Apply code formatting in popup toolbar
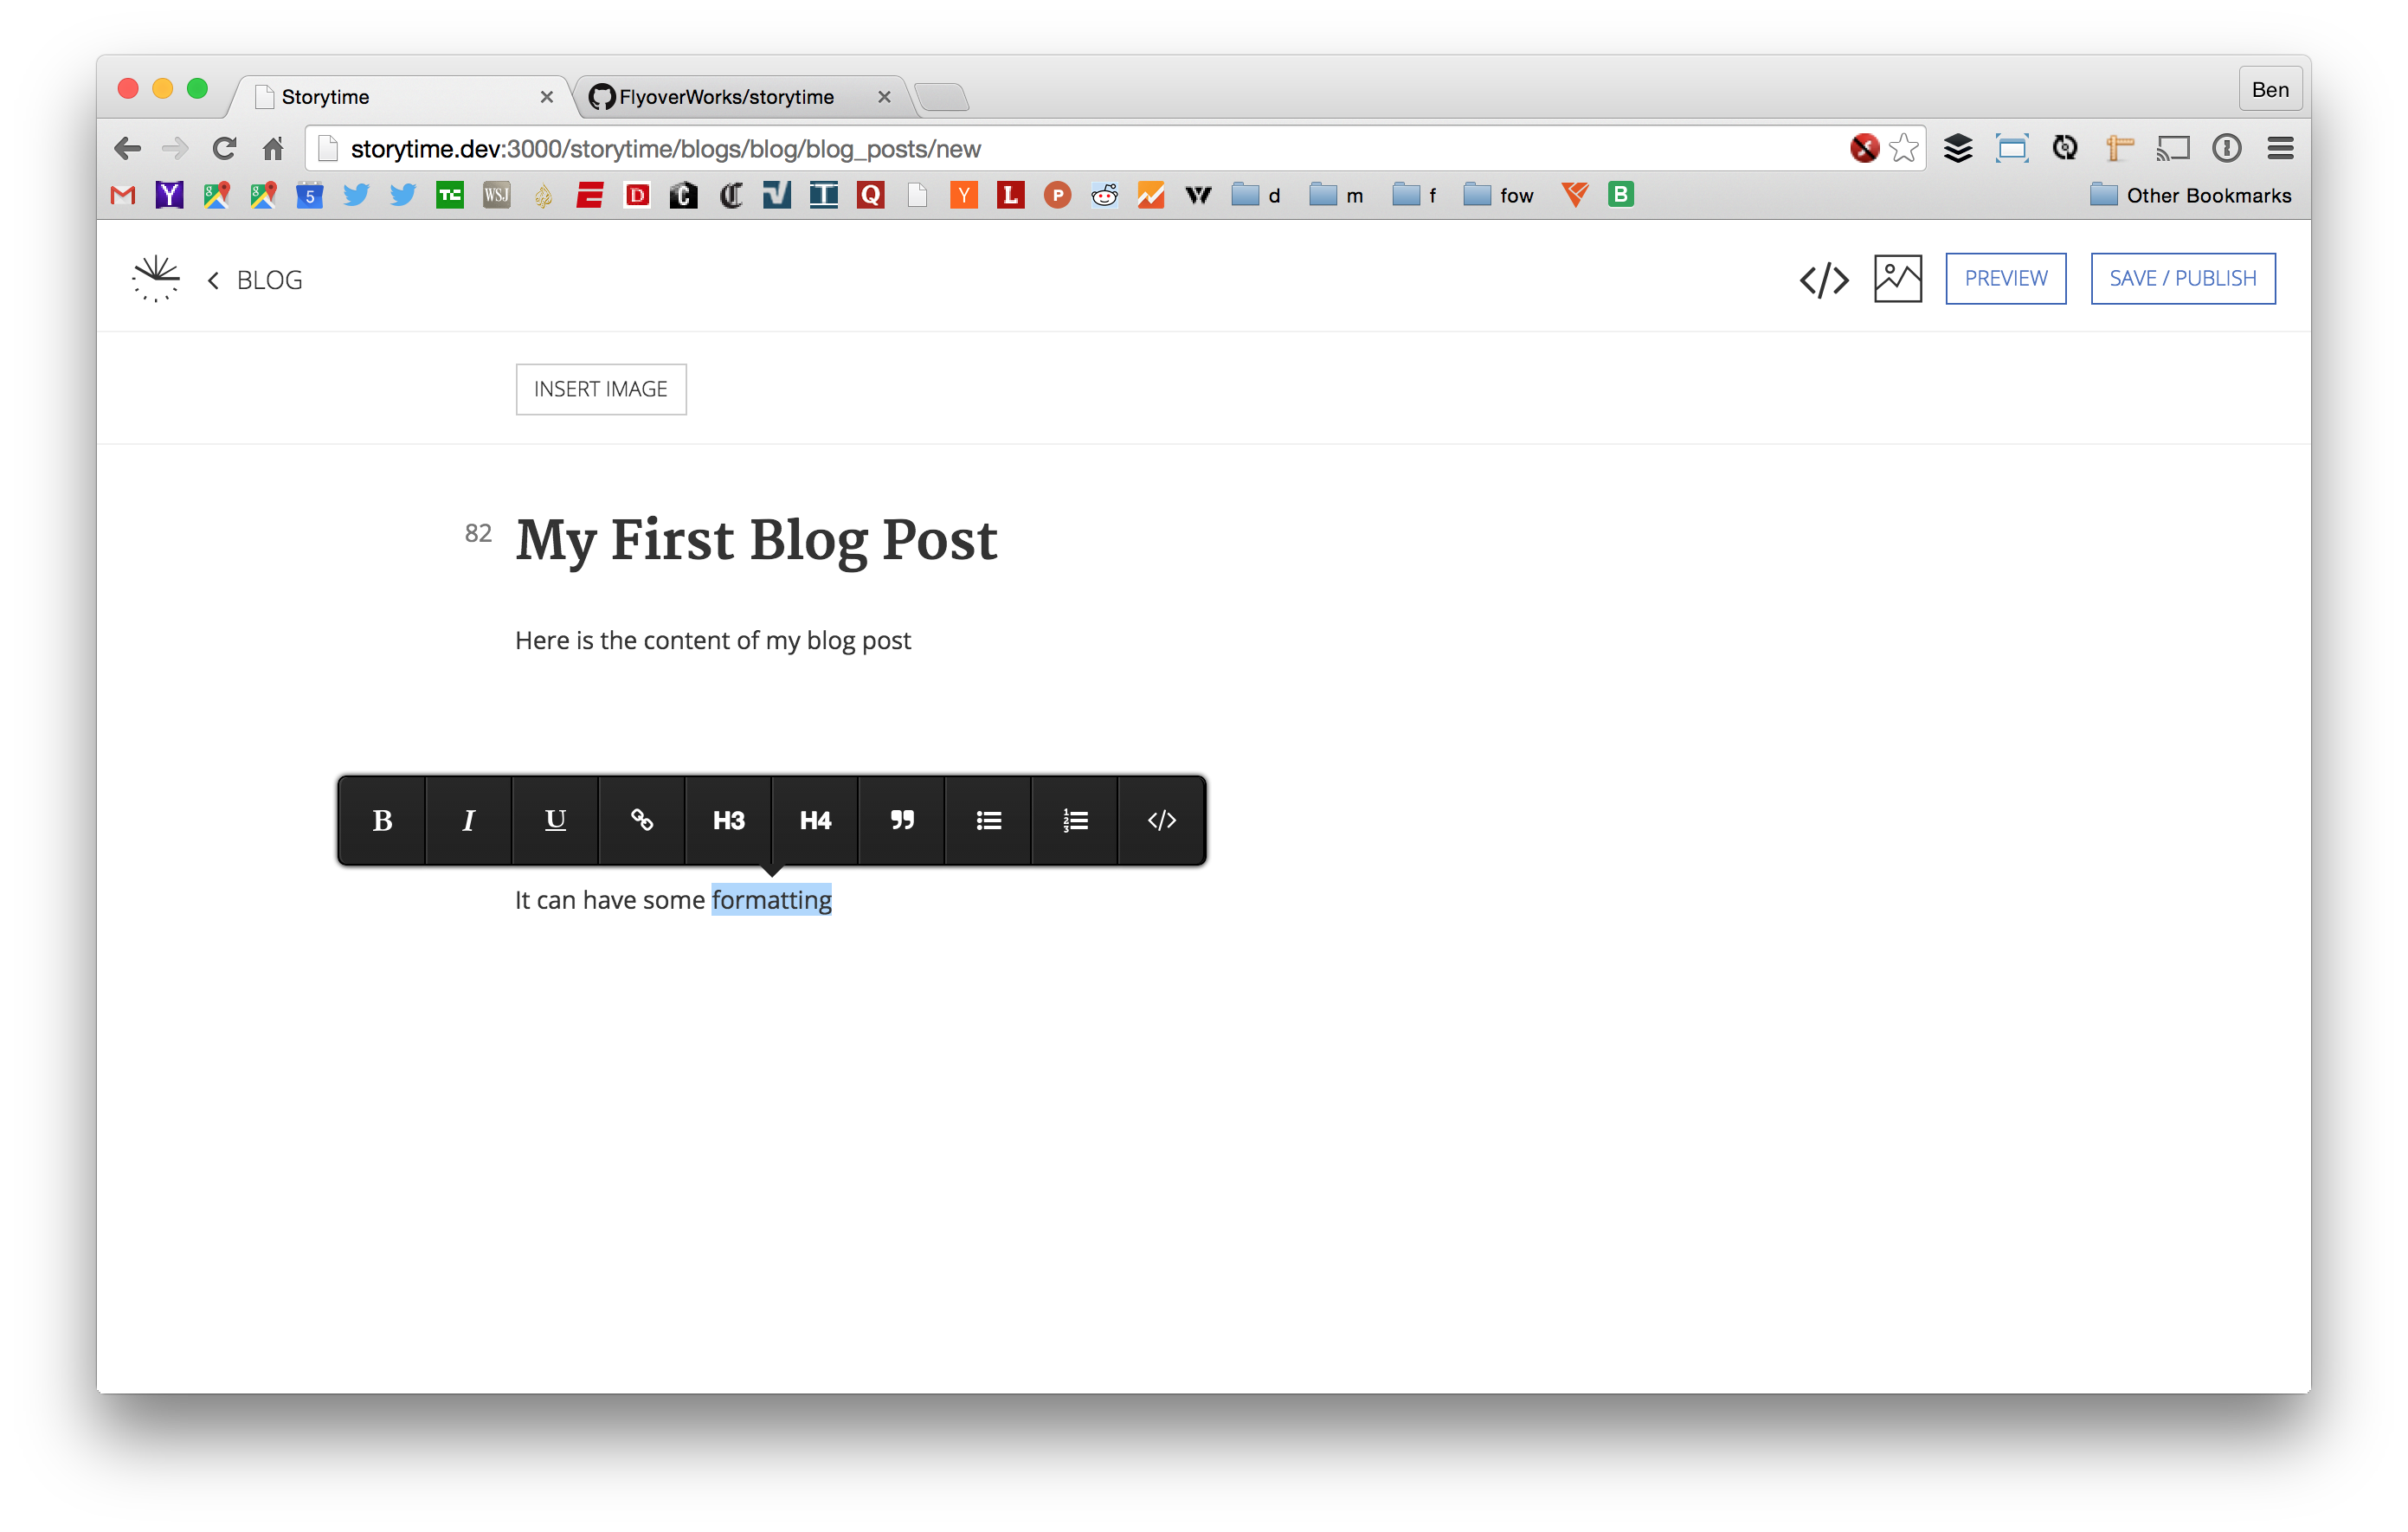 (1161, 820)
